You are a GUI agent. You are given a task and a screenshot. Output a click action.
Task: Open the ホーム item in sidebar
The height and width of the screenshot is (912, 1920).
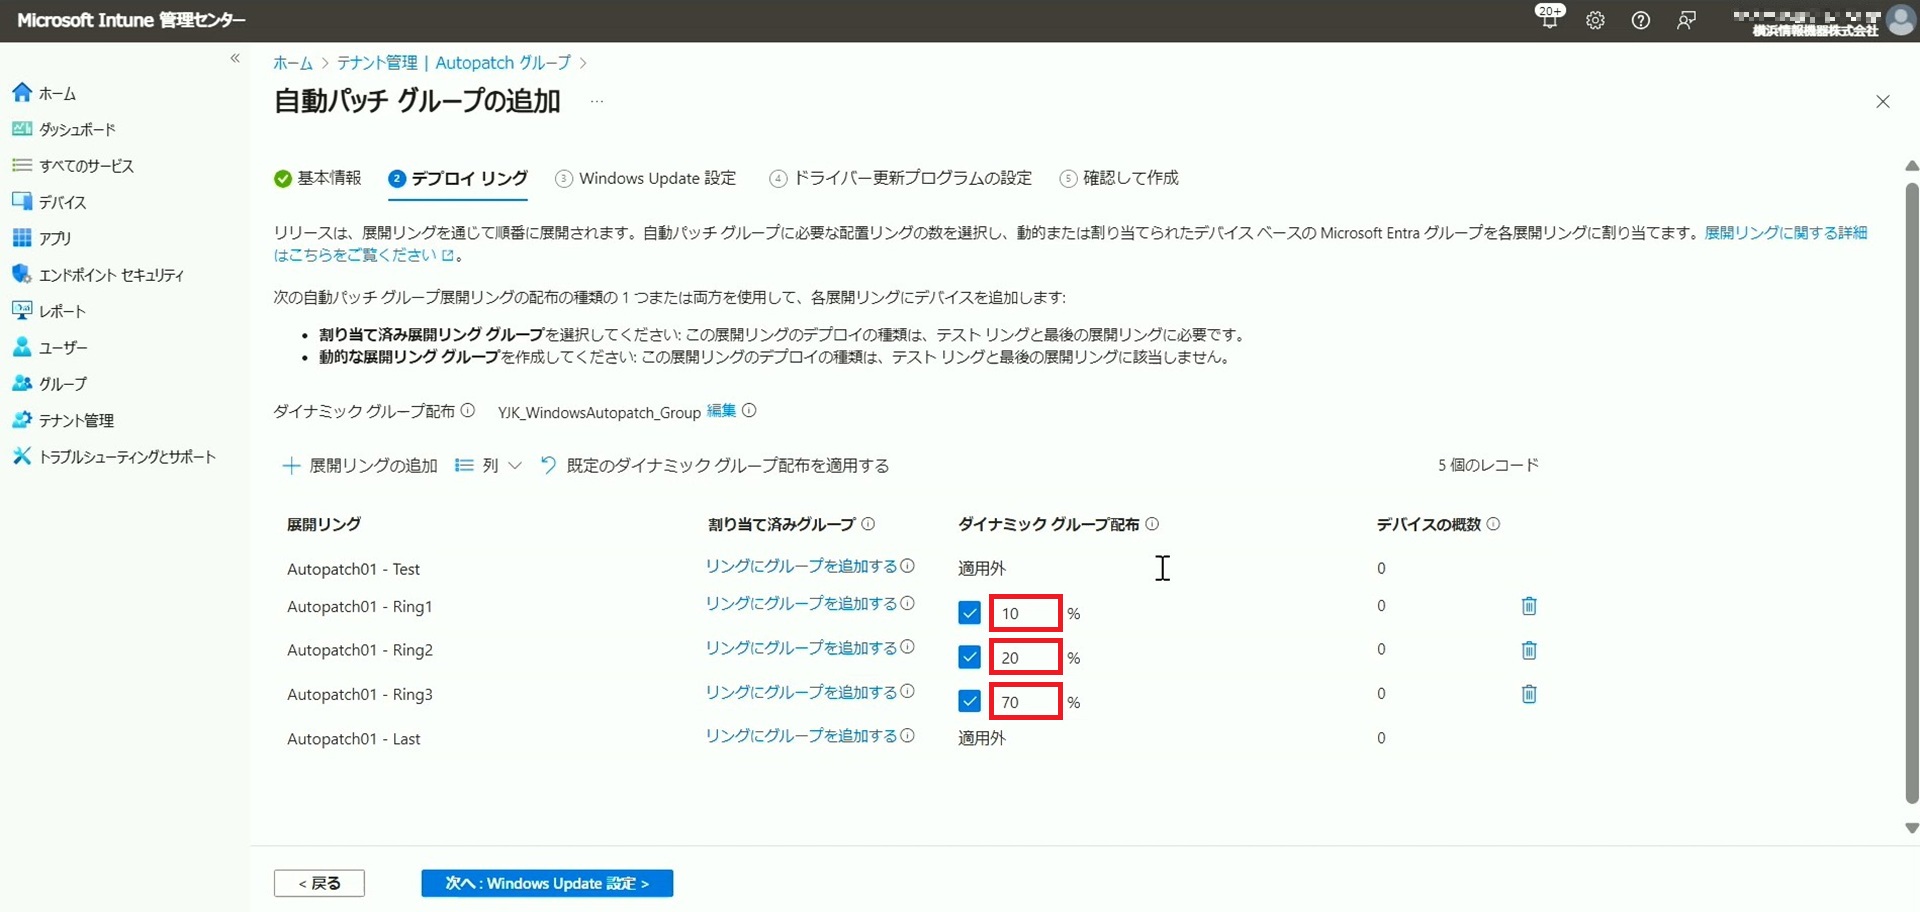tap(45, 93)
